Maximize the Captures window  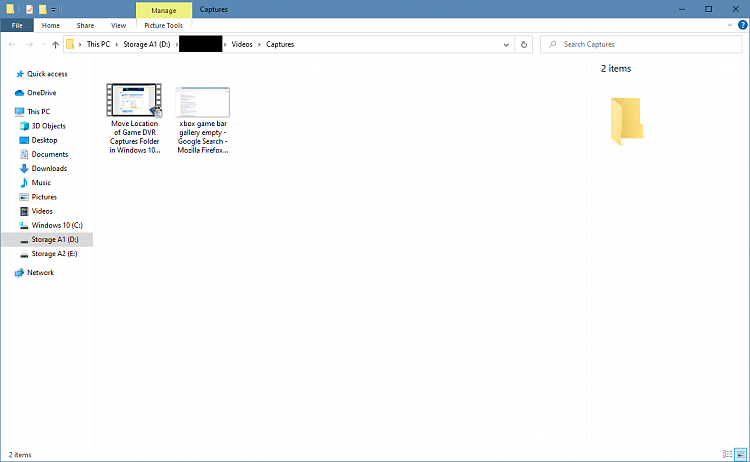coord(708,9)
